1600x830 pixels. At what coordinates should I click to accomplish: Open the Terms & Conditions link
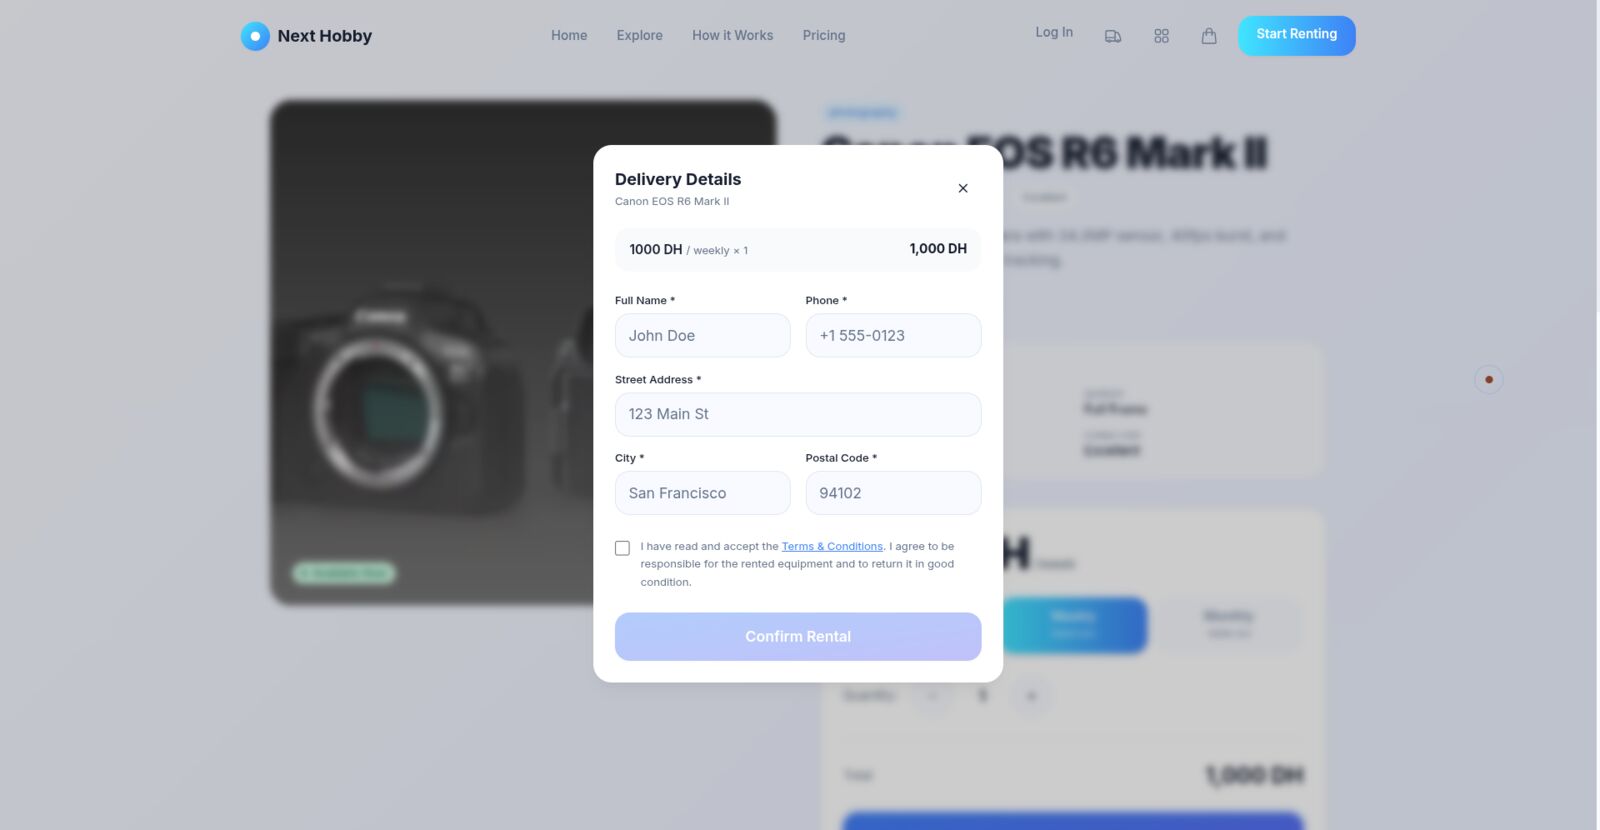tap(832, 546)
